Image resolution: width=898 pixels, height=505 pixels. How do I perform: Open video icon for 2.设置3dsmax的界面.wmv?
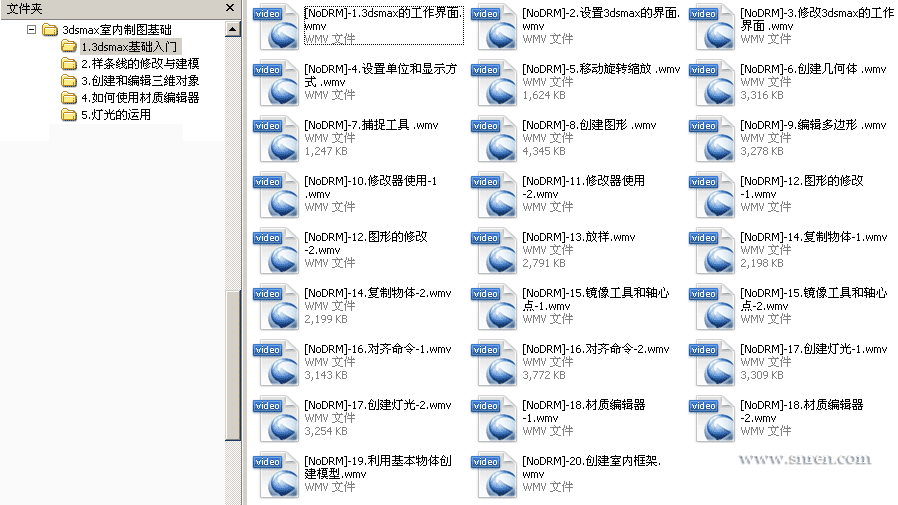click(x=494, y=27)
